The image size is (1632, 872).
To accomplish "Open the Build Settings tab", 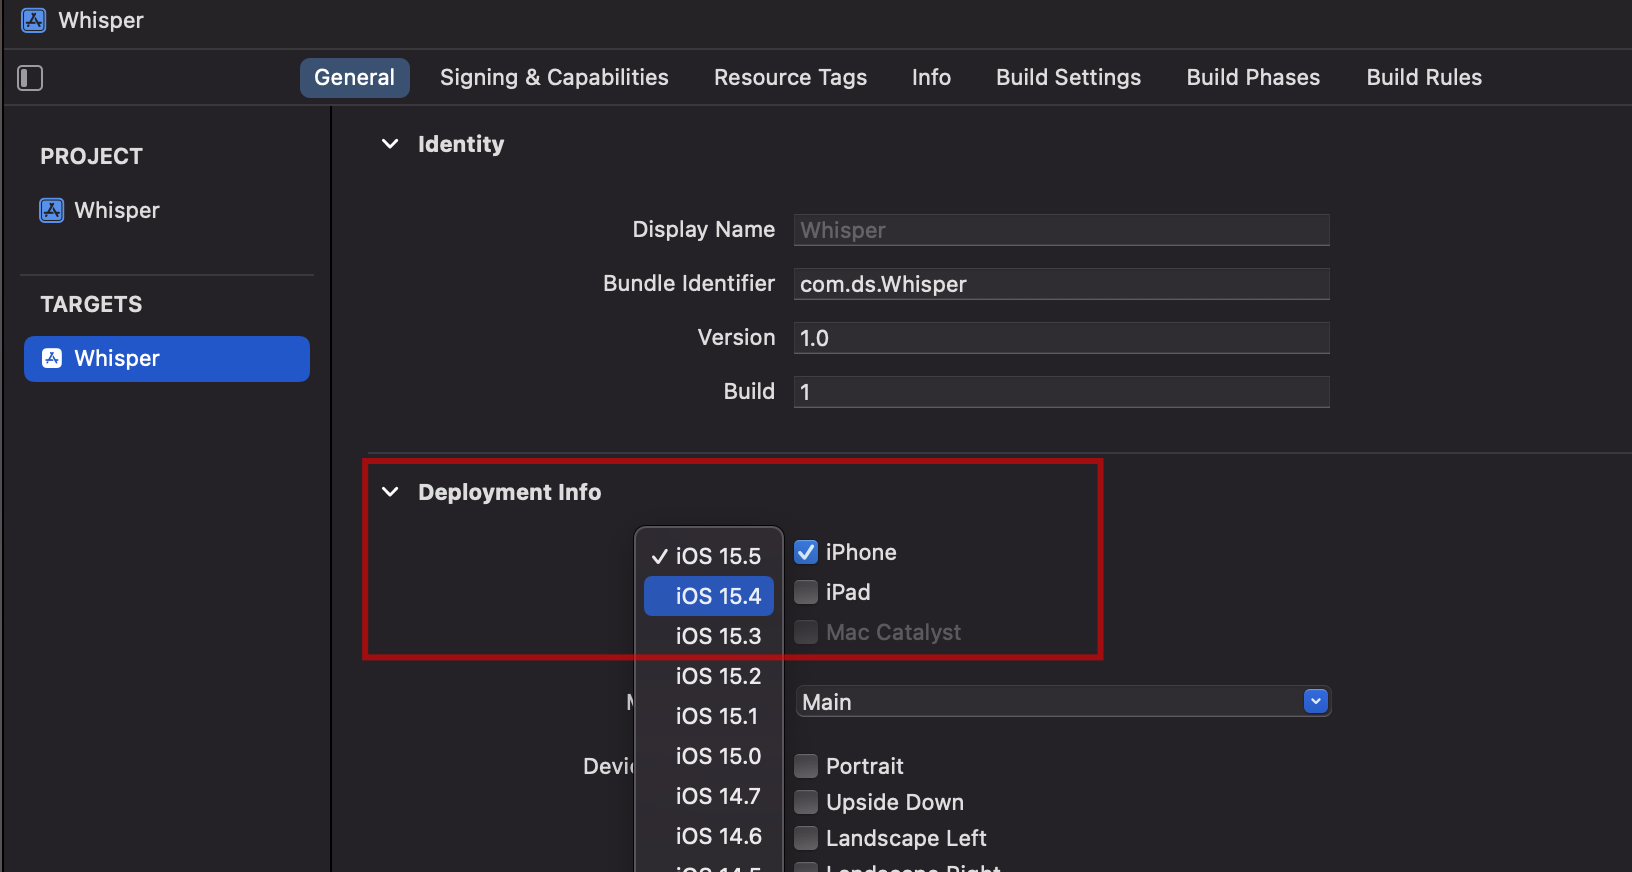I will [x=1068, y=78].
